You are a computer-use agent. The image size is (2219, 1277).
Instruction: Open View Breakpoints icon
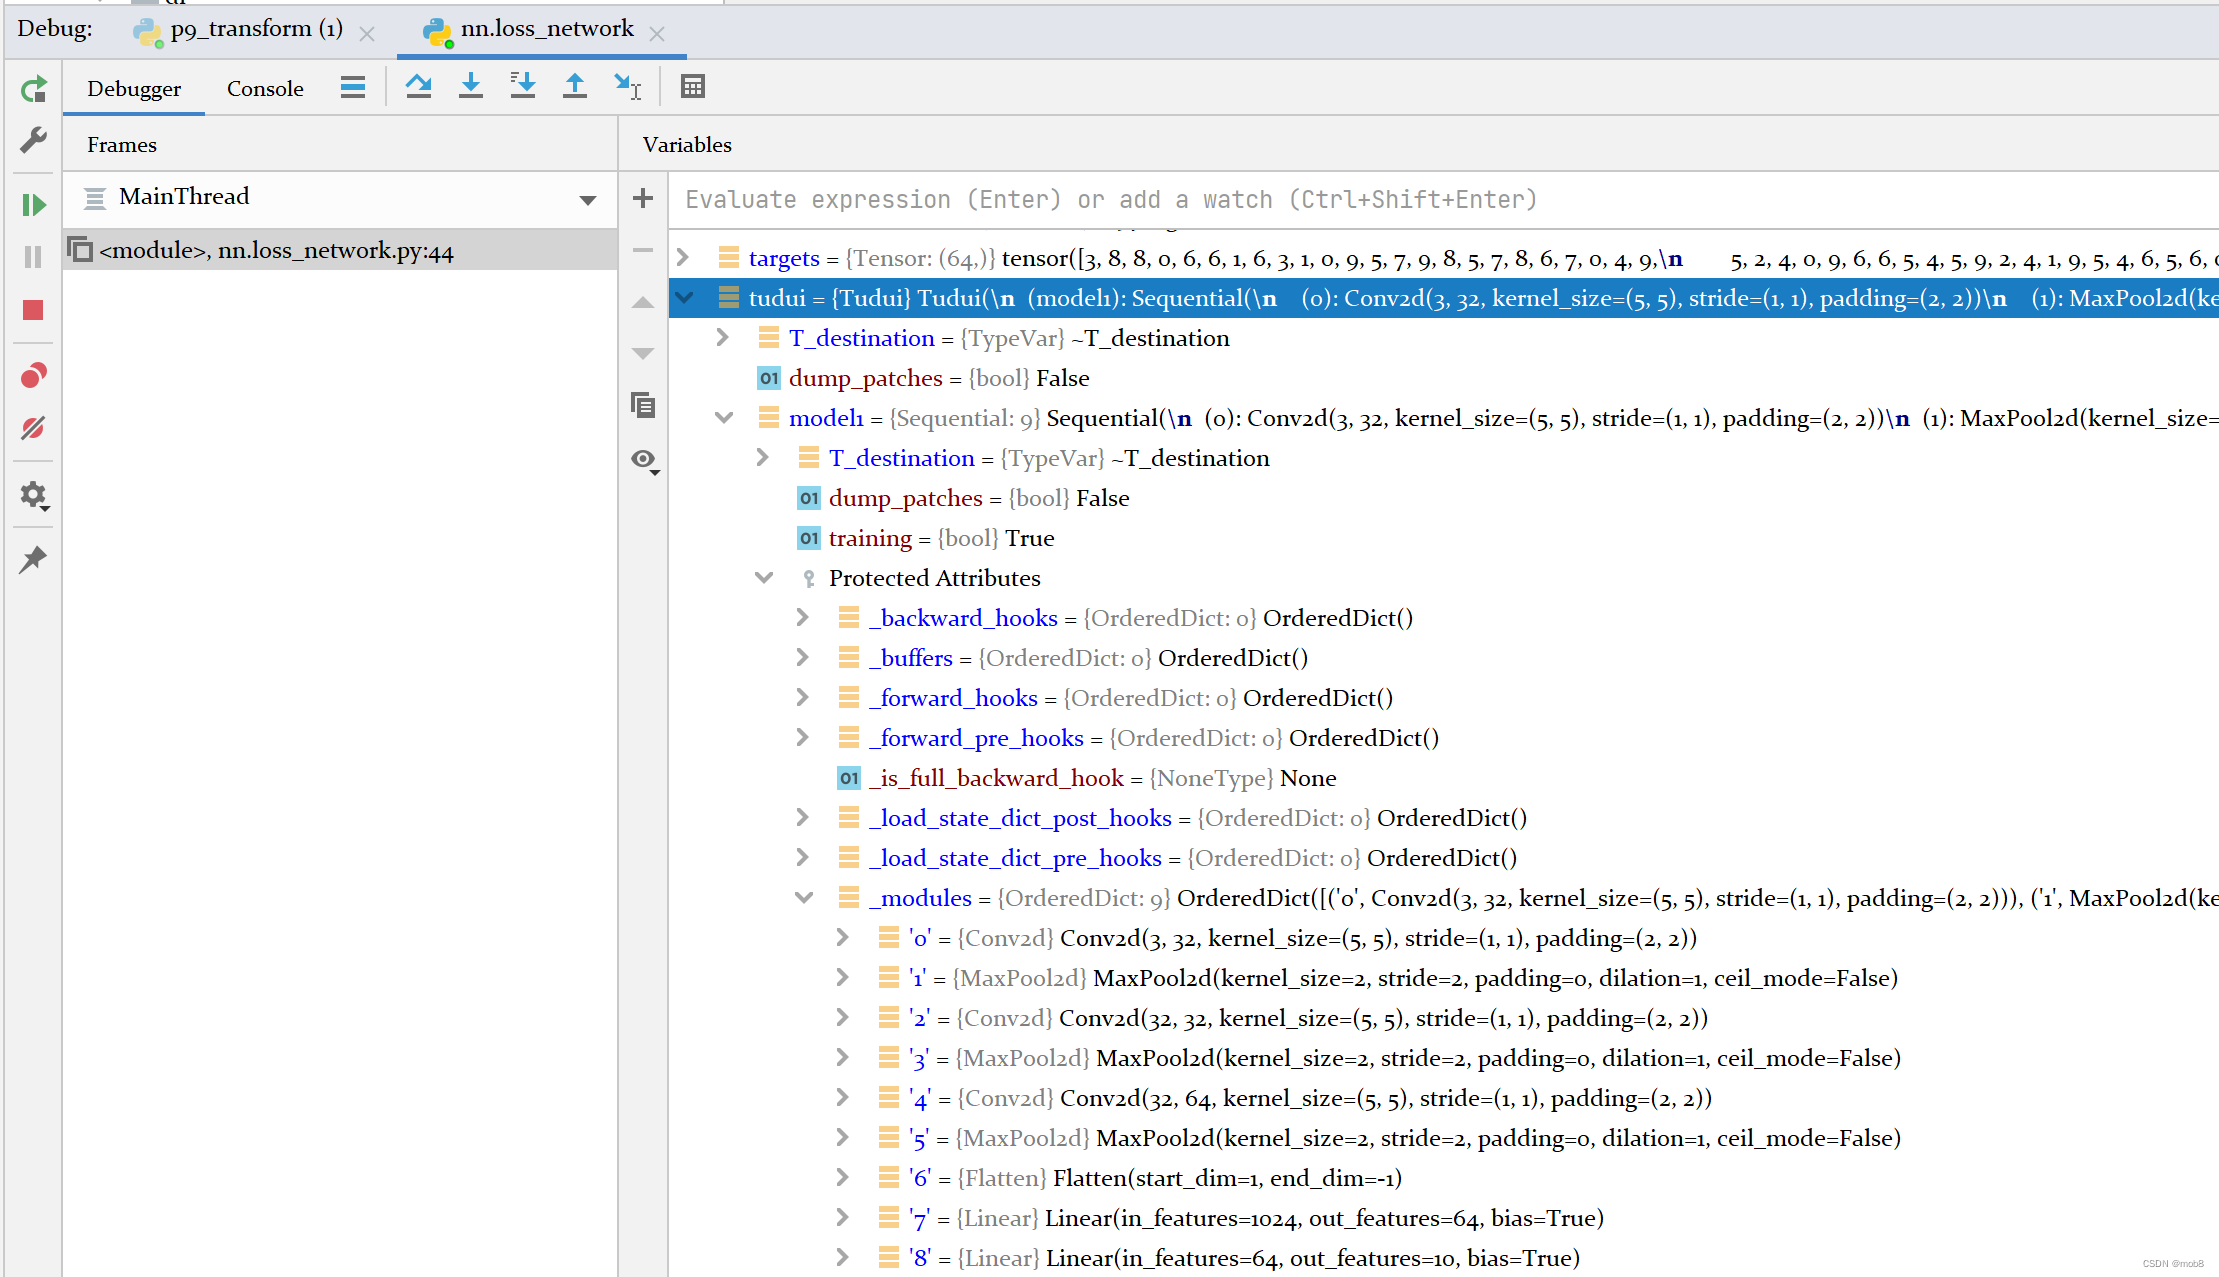point(33,376)
